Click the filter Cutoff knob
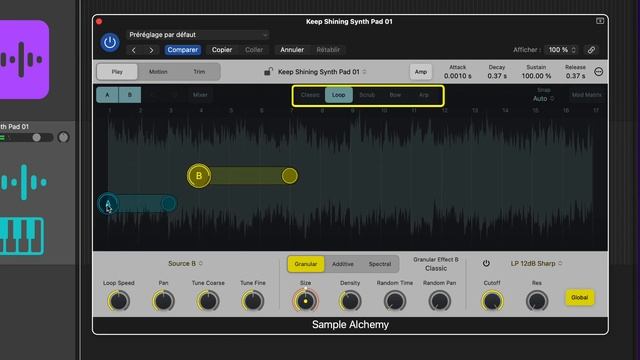The image size is (640, 360). click(492, 301)
